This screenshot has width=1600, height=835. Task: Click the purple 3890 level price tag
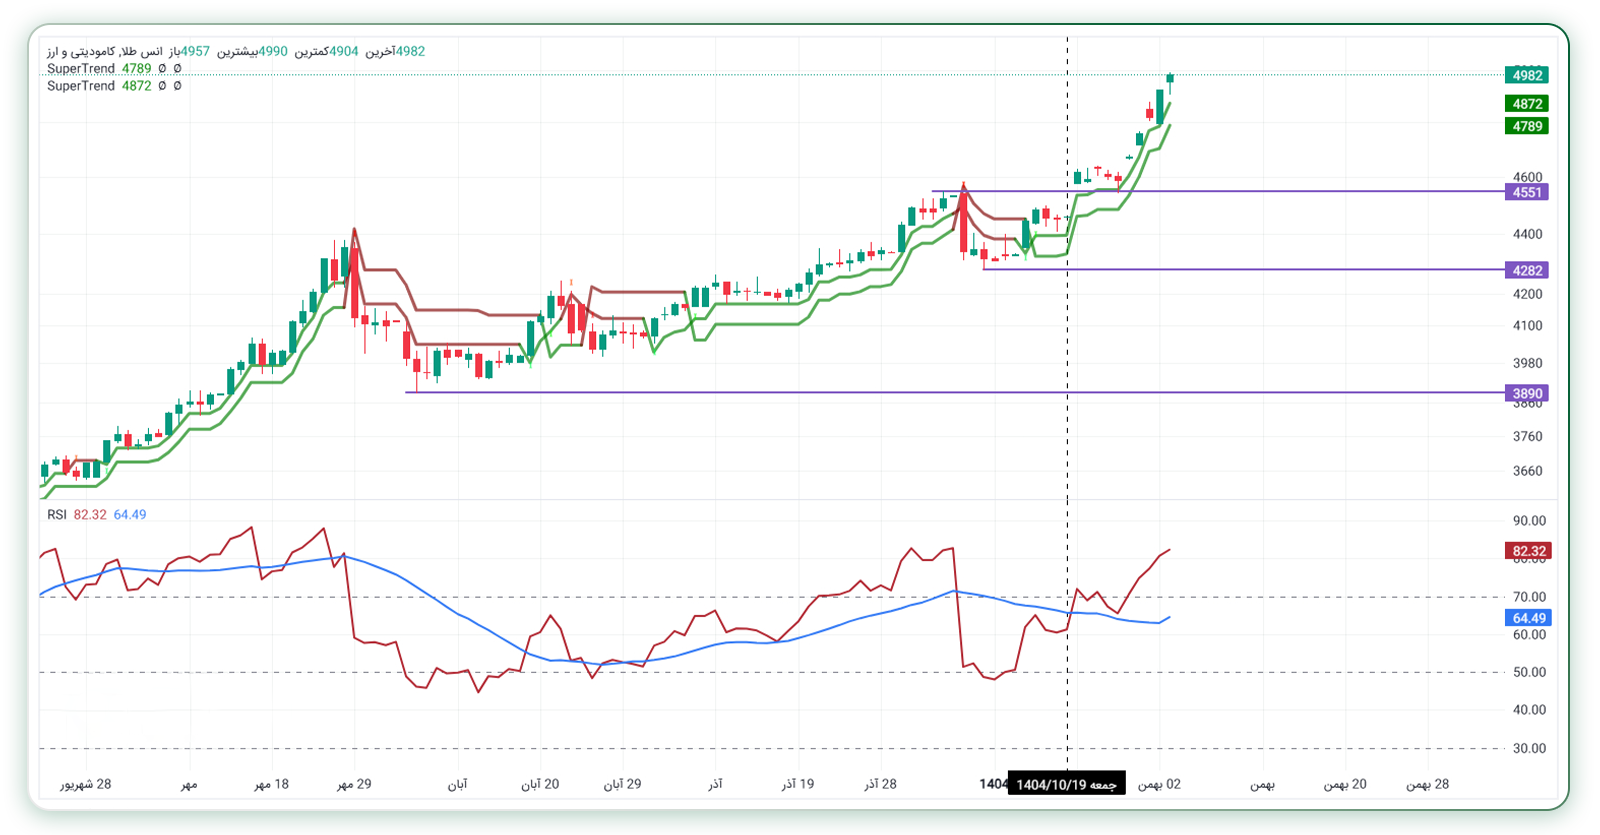point(1526,393)
